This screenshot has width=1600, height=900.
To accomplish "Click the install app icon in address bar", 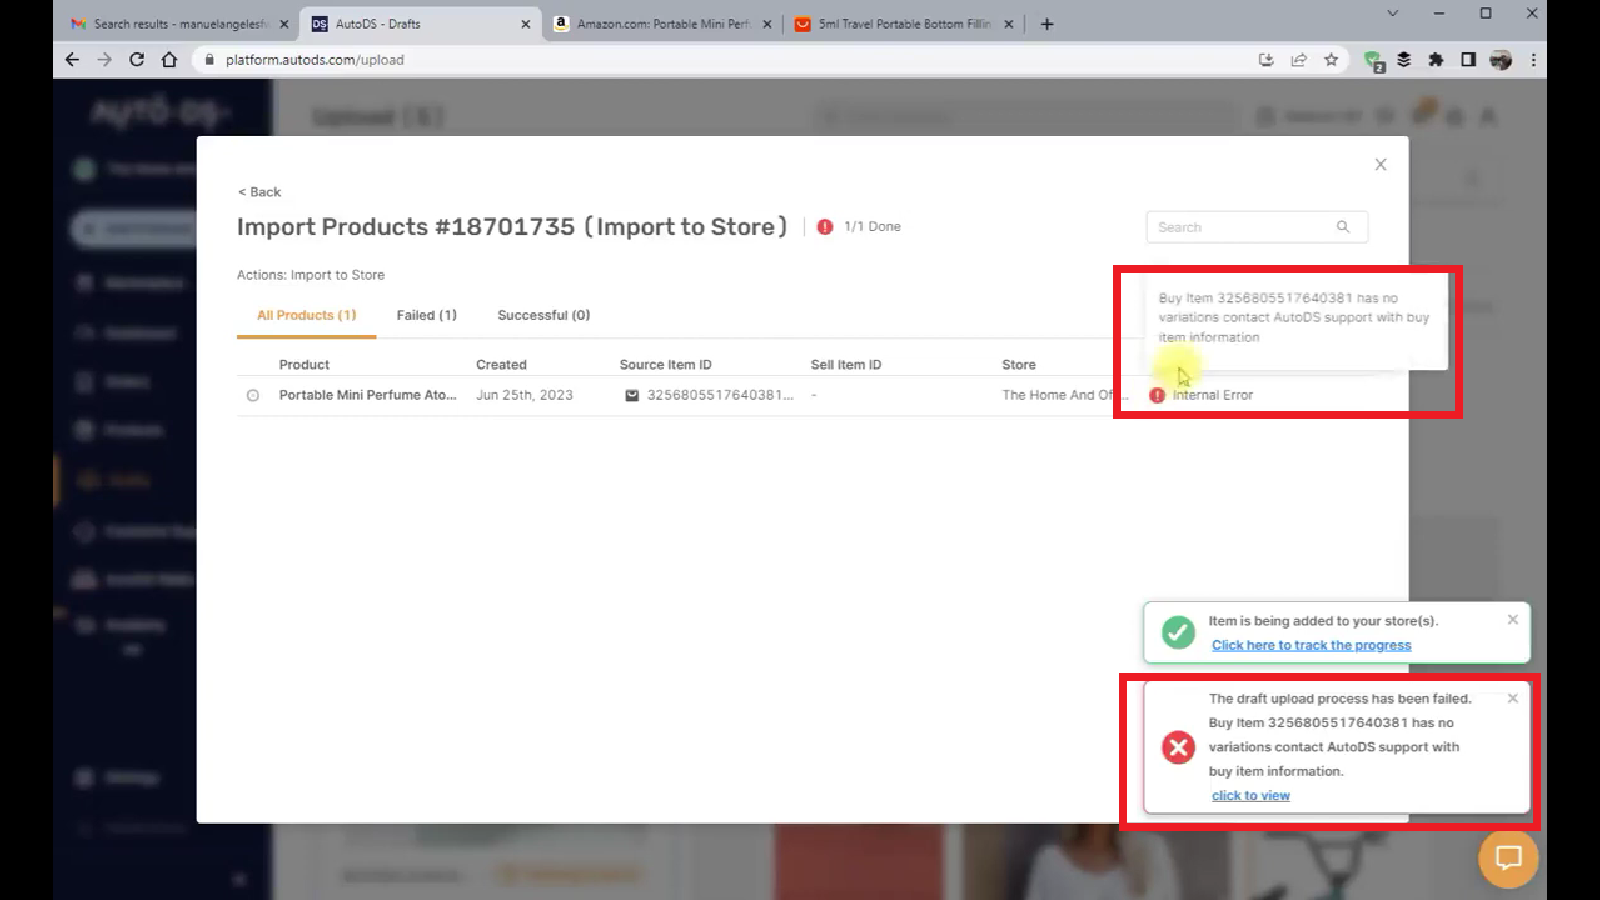I will pyautogui.click(x=1266, y=60).
